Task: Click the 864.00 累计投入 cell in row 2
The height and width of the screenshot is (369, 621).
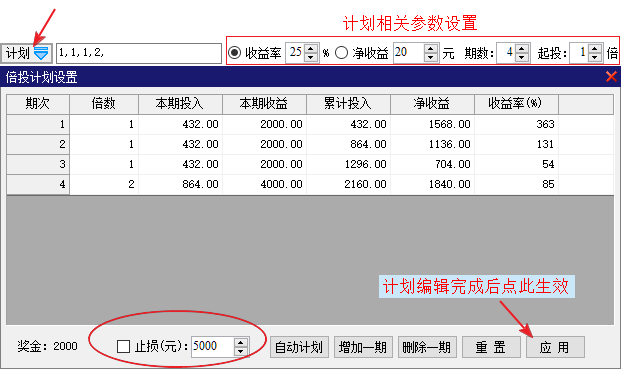Action: point(348,144)
